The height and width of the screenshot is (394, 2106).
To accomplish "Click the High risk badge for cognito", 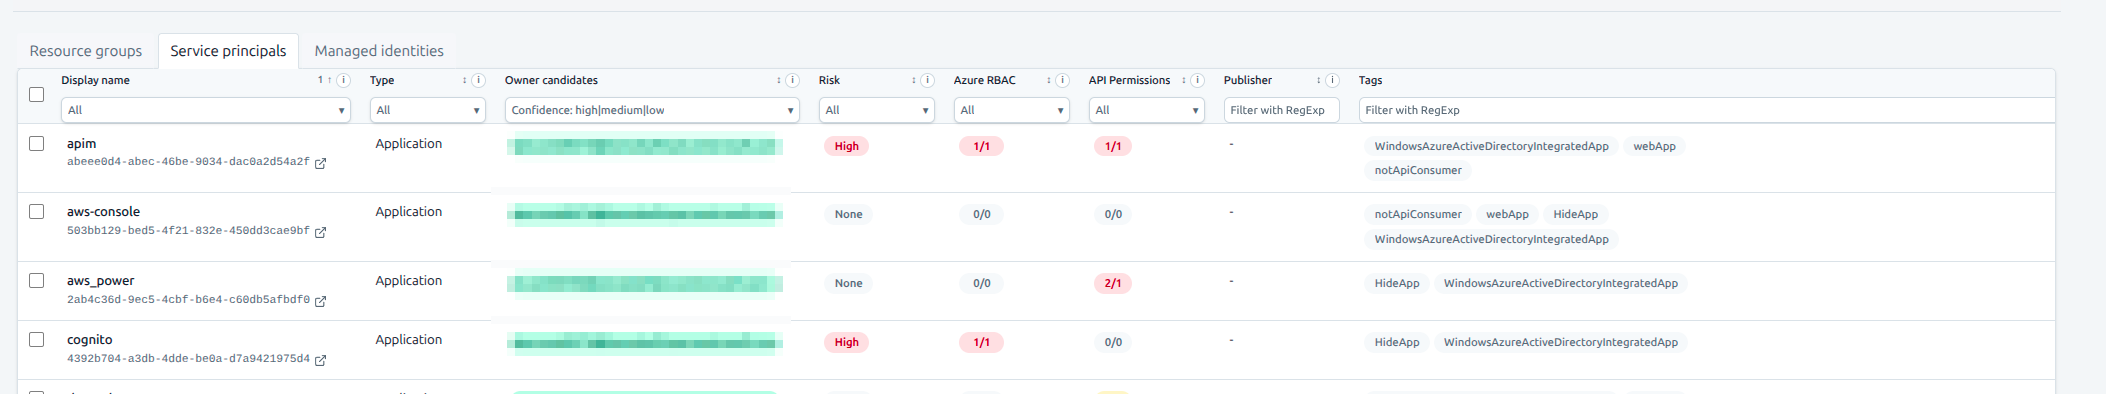I will [847, 342].
